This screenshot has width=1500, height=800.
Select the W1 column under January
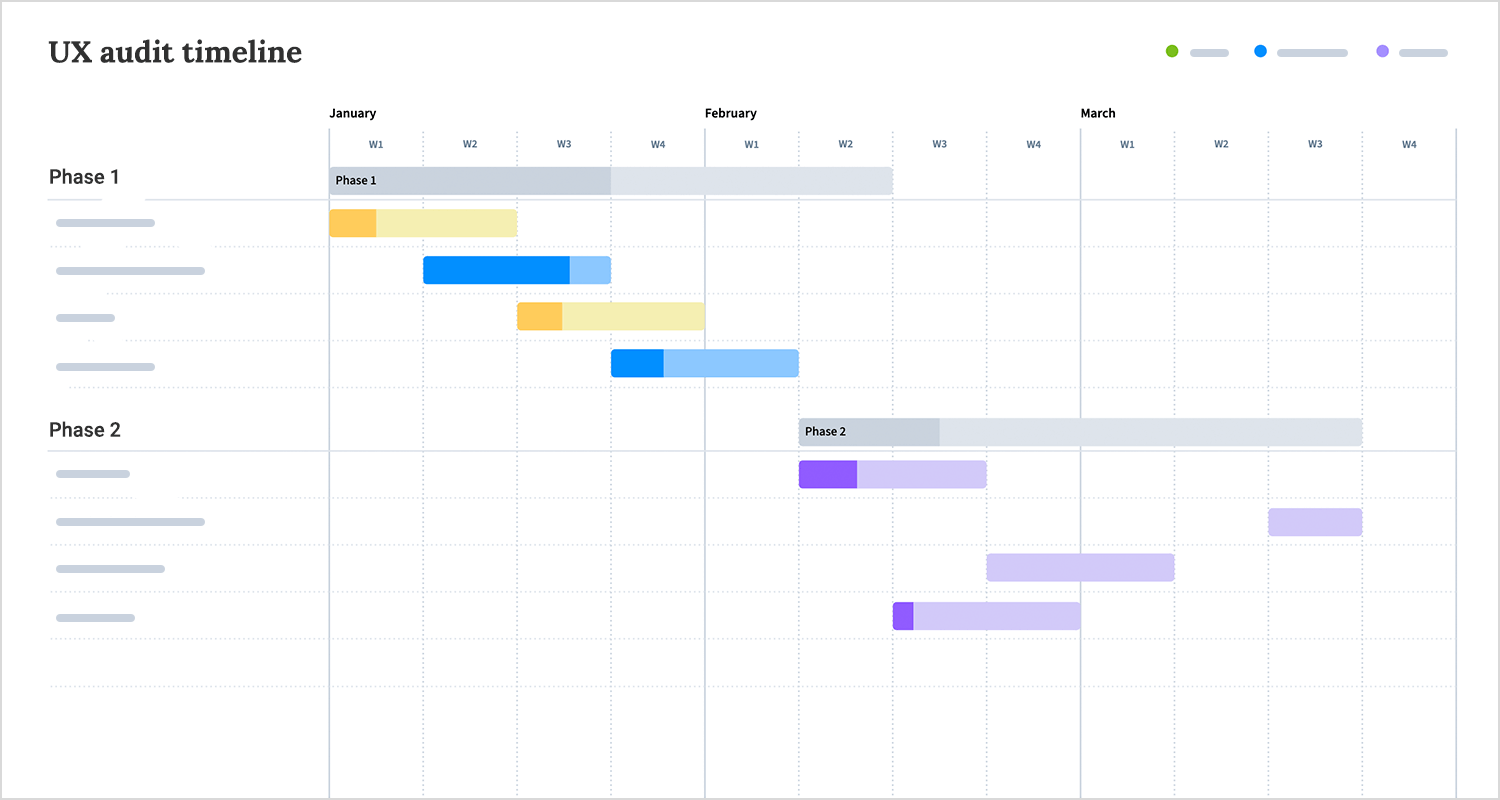376,144
